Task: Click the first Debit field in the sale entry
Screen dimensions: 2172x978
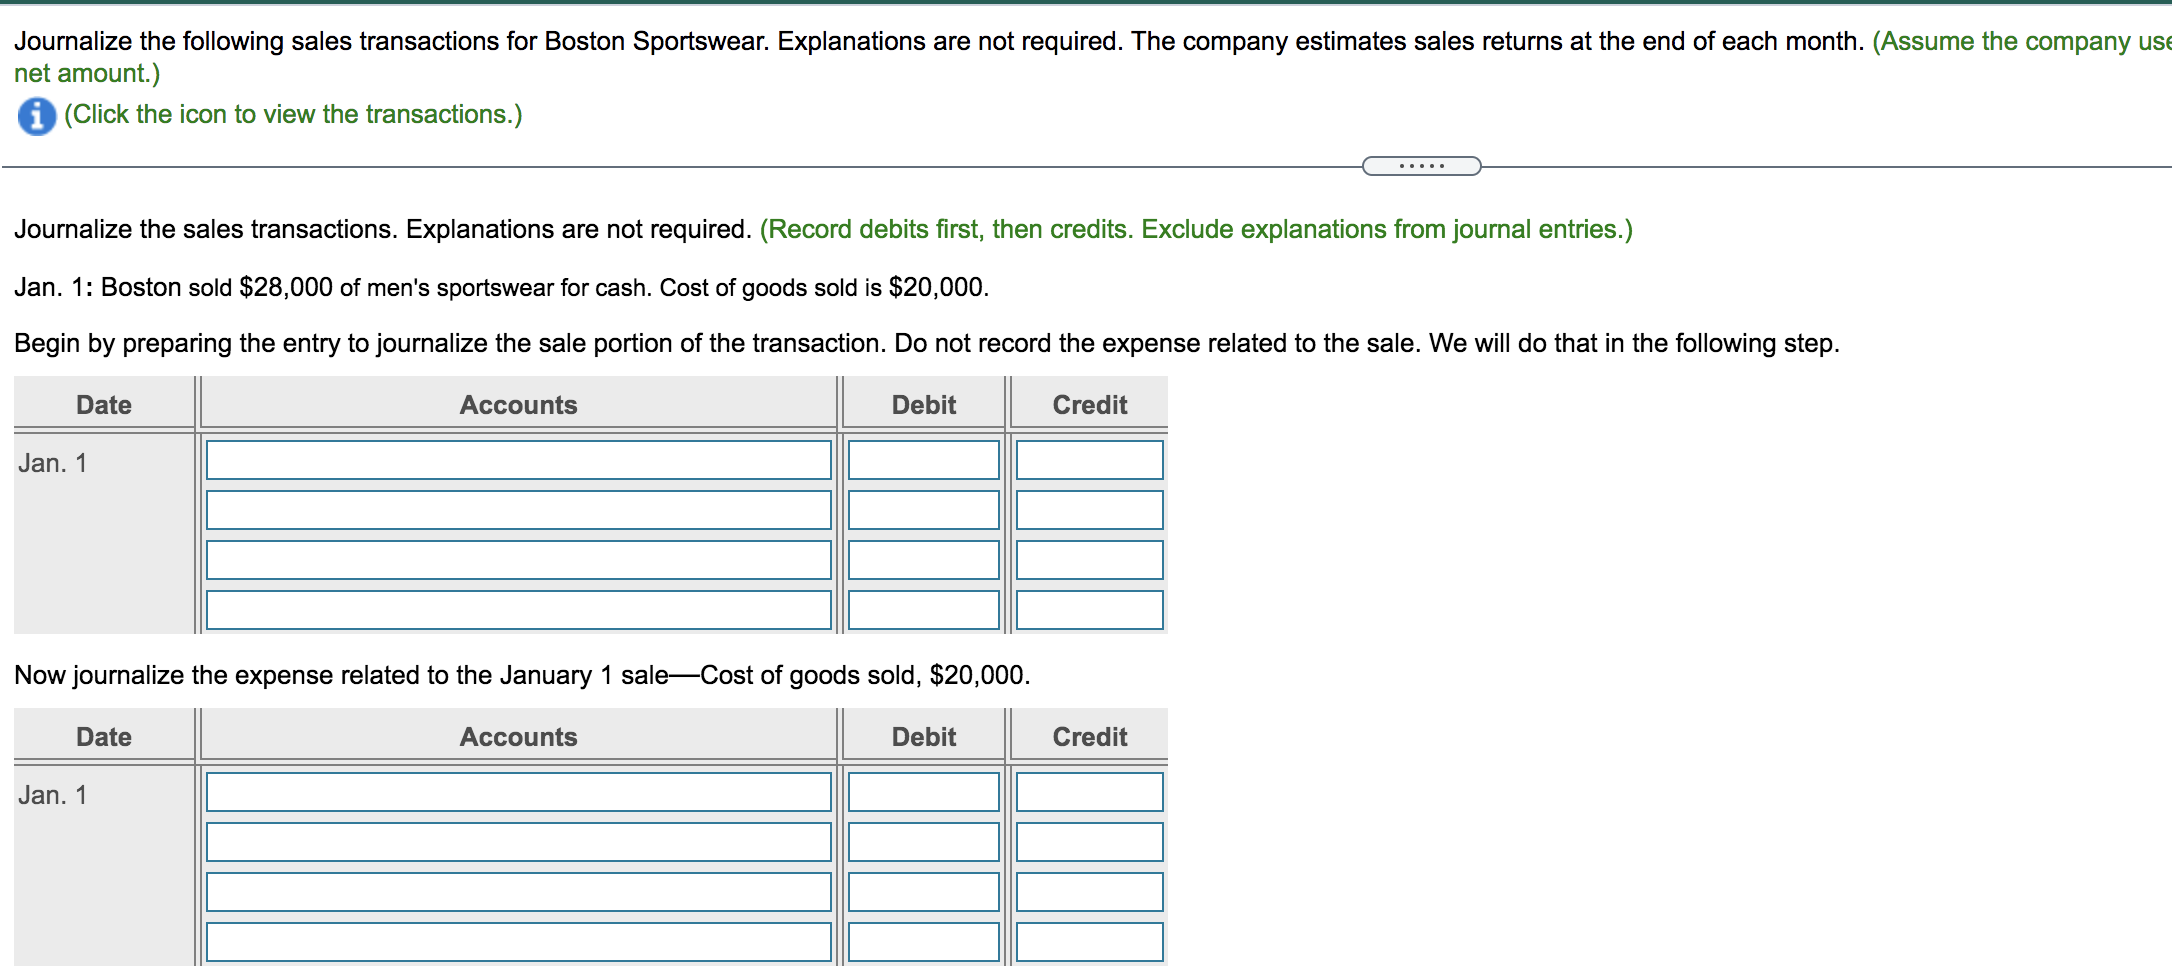Action: point(923,459)
